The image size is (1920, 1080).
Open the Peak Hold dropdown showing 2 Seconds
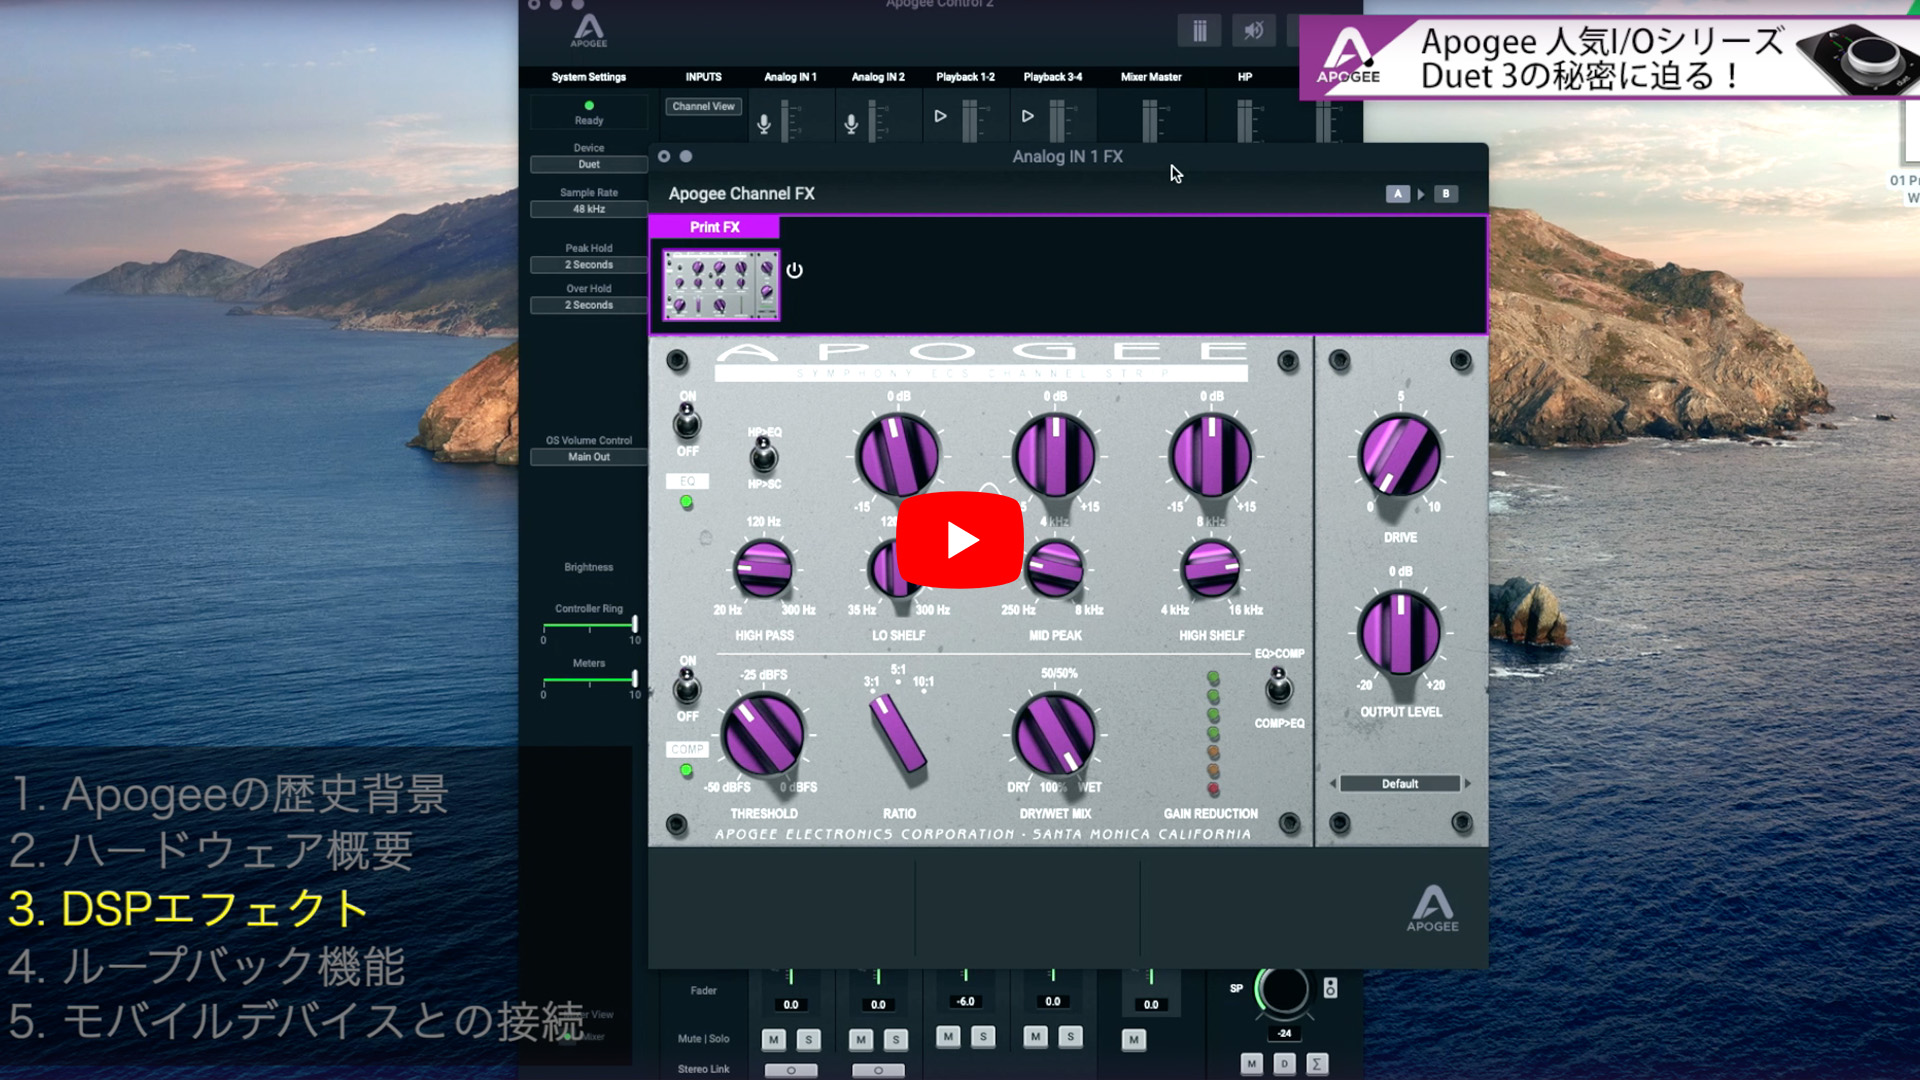pos(589,265)
